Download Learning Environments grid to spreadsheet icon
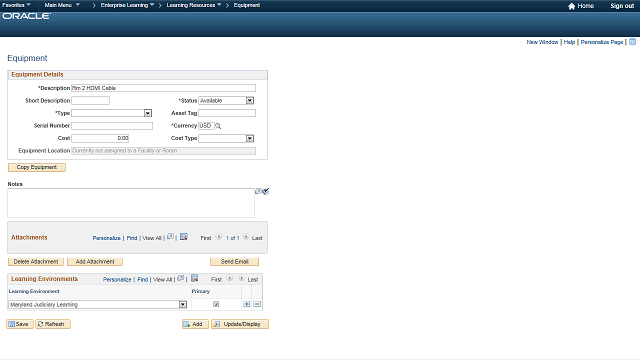 click(195, 278)
